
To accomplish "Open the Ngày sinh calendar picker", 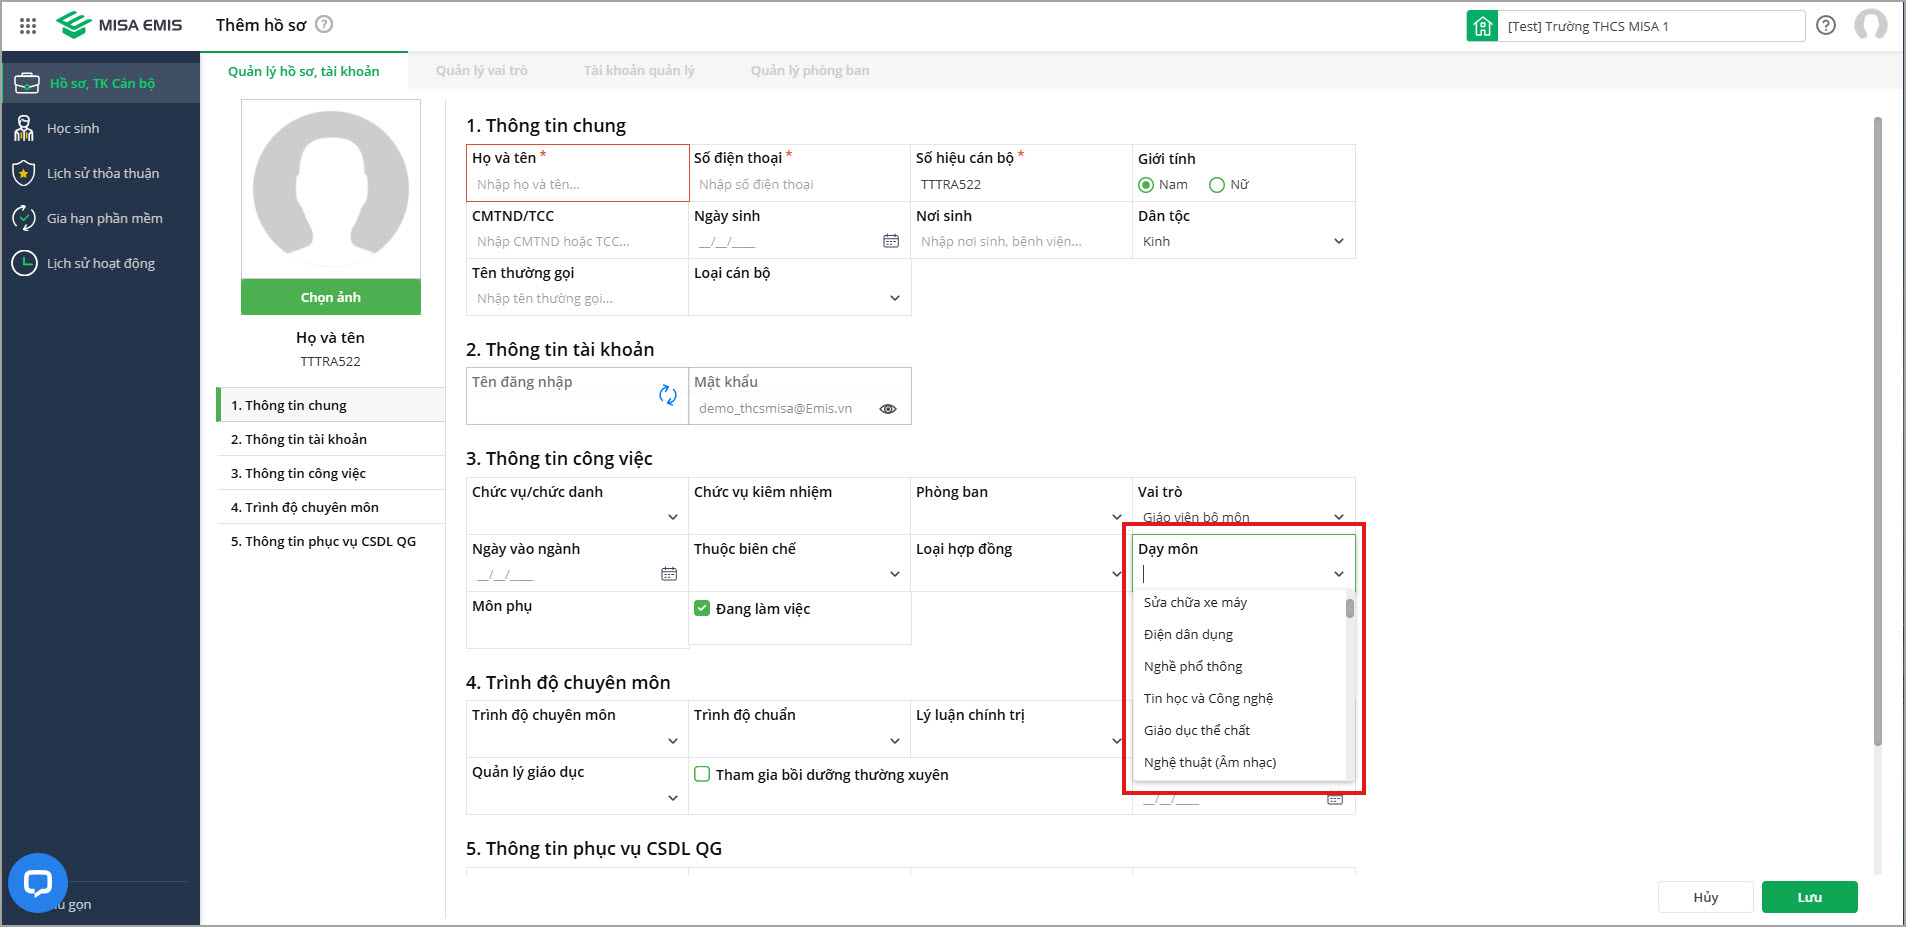I will coord(891,241).
